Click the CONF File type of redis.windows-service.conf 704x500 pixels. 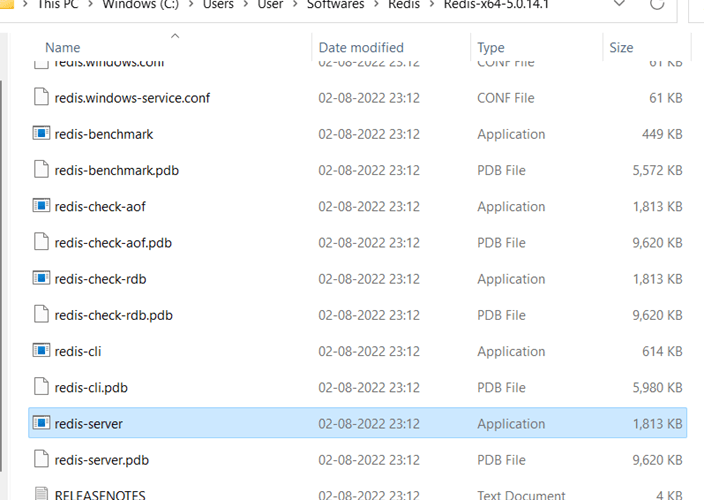click(506, 98)
